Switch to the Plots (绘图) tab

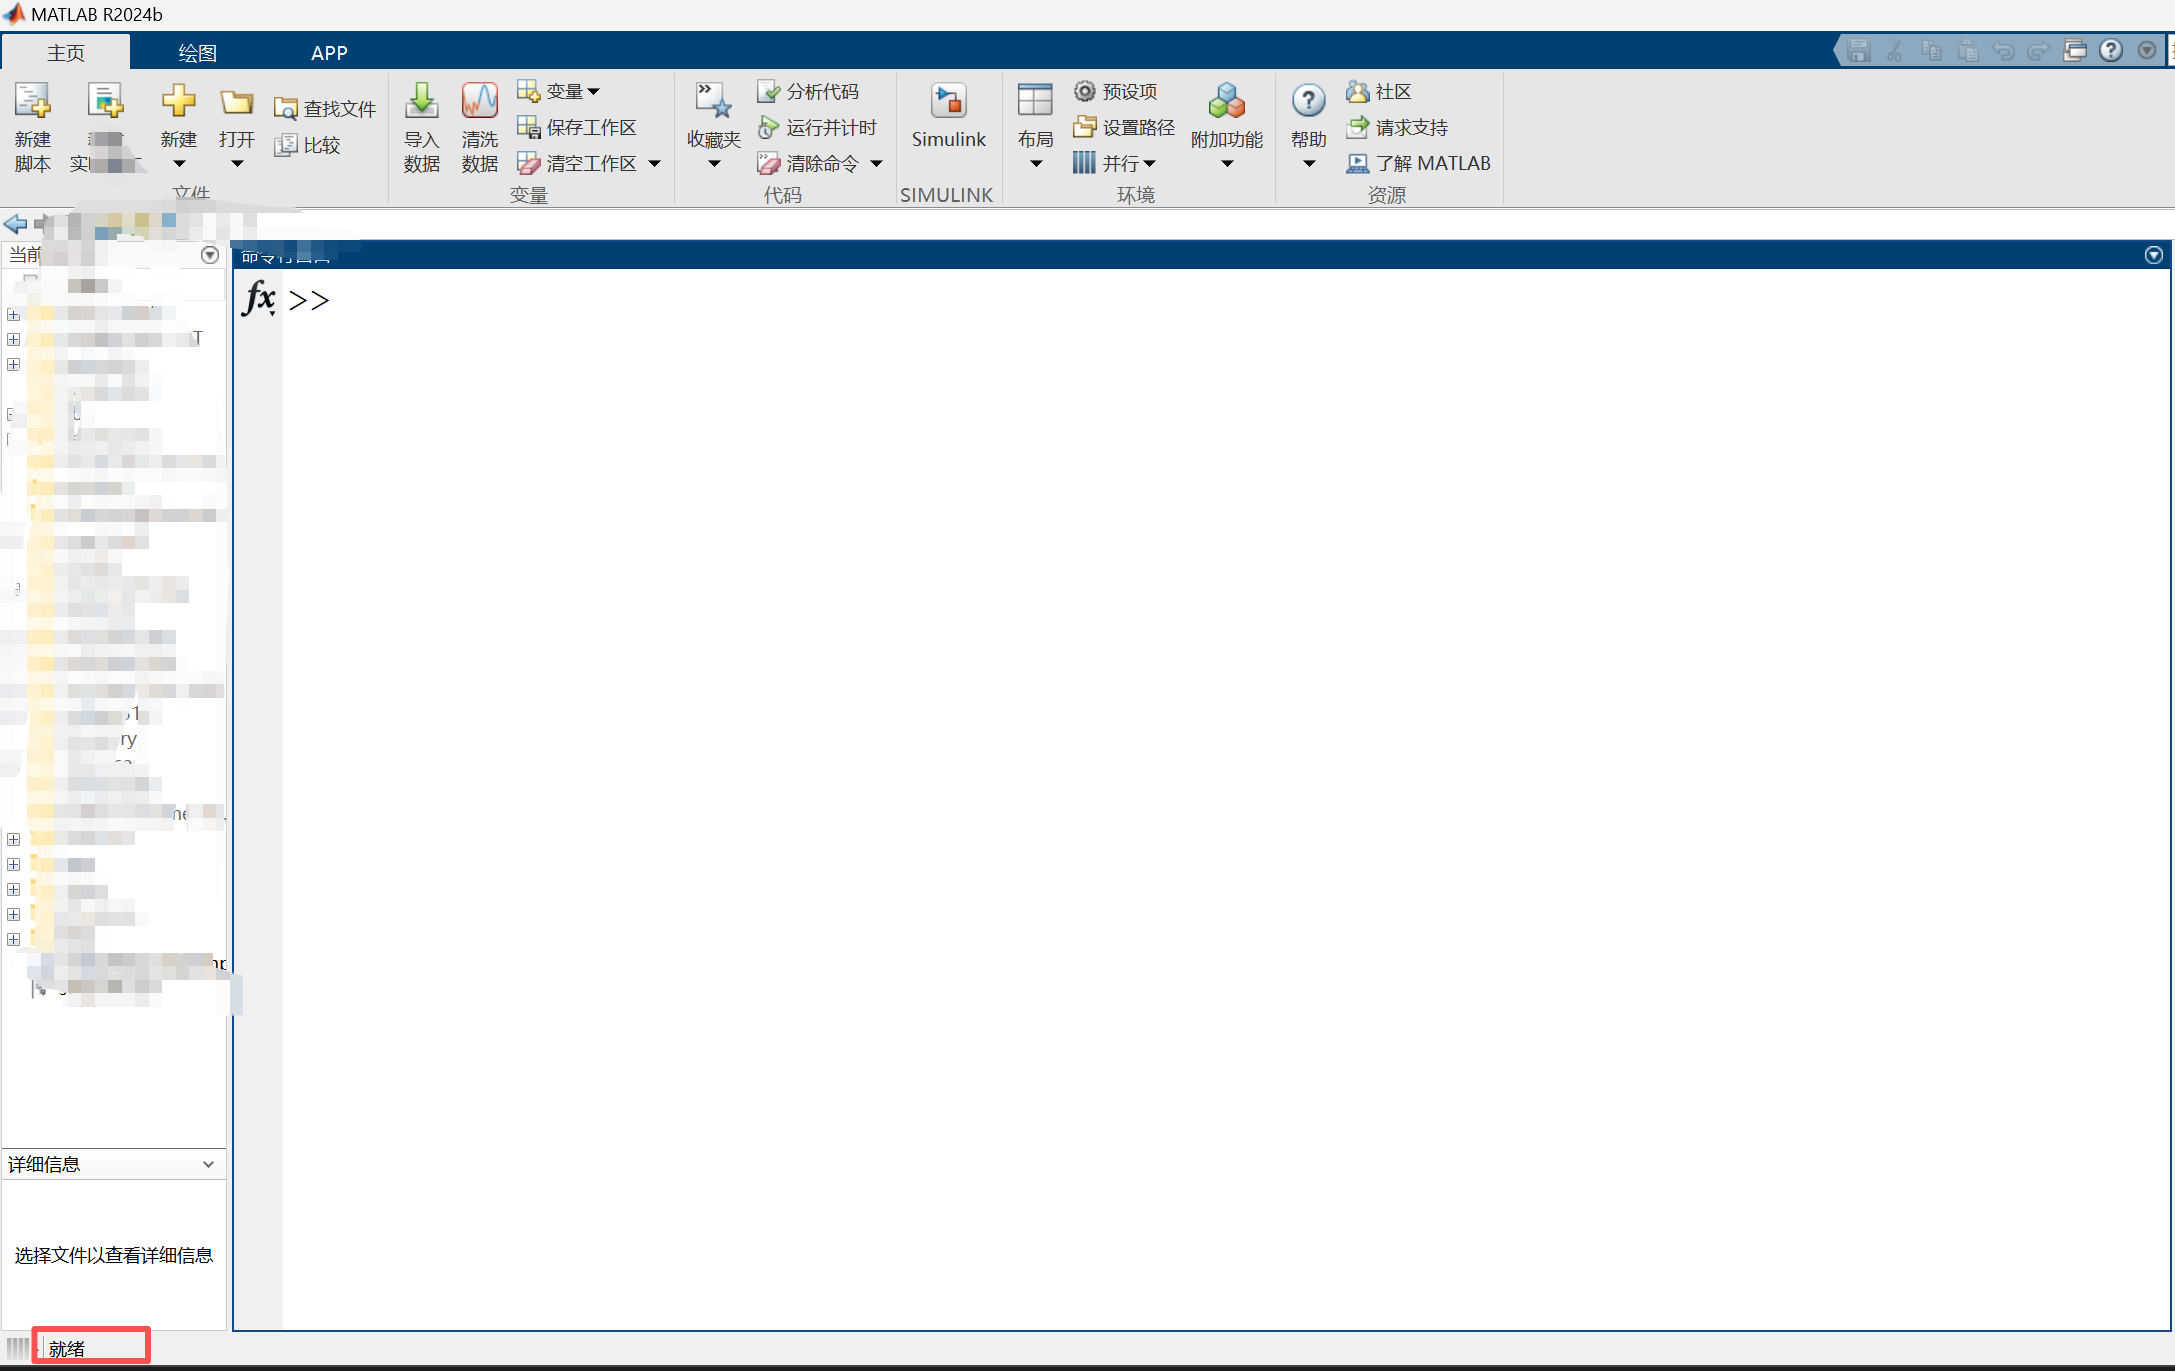[197, 53]
